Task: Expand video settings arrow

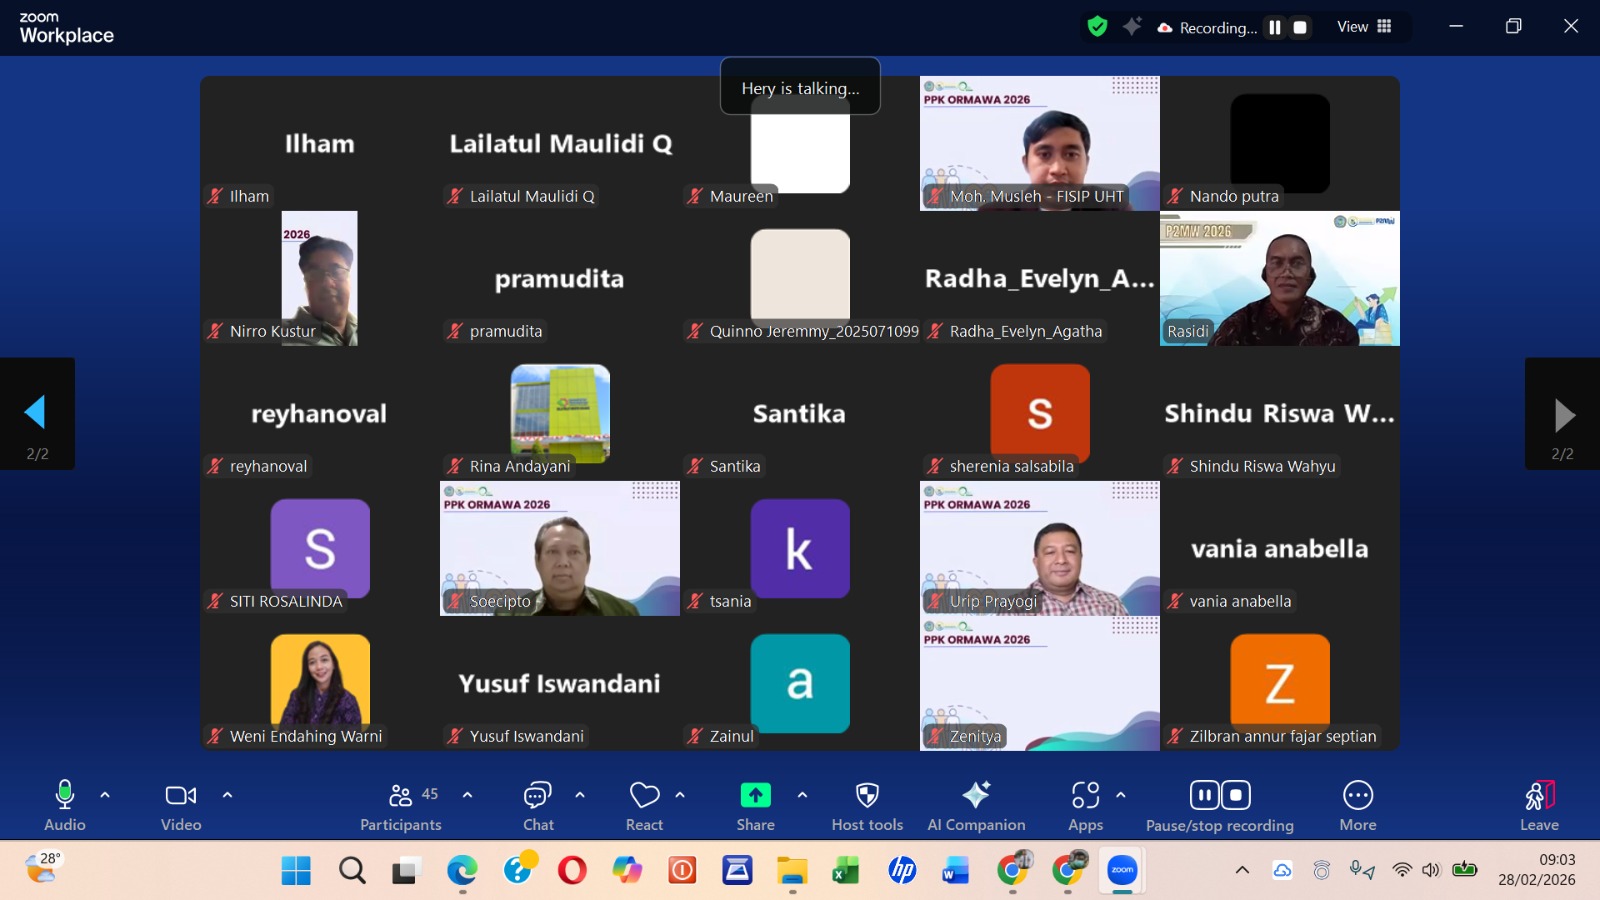Action: pos(227,795)
